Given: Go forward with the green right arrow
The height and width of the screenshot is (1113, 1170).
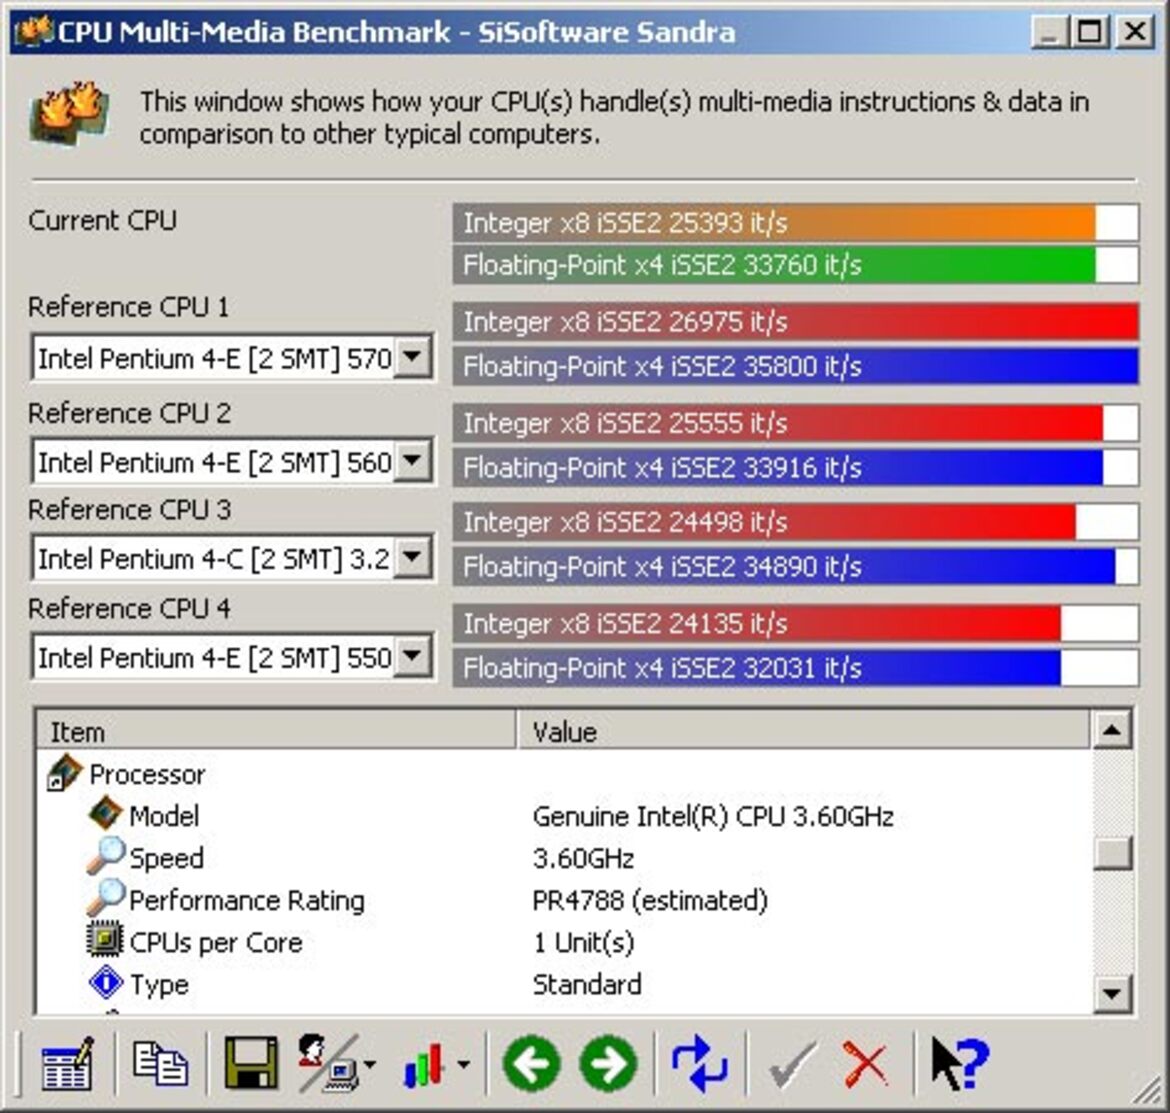Looking at the screenshot, I should pyautogui.click(x=608, y=1064).
